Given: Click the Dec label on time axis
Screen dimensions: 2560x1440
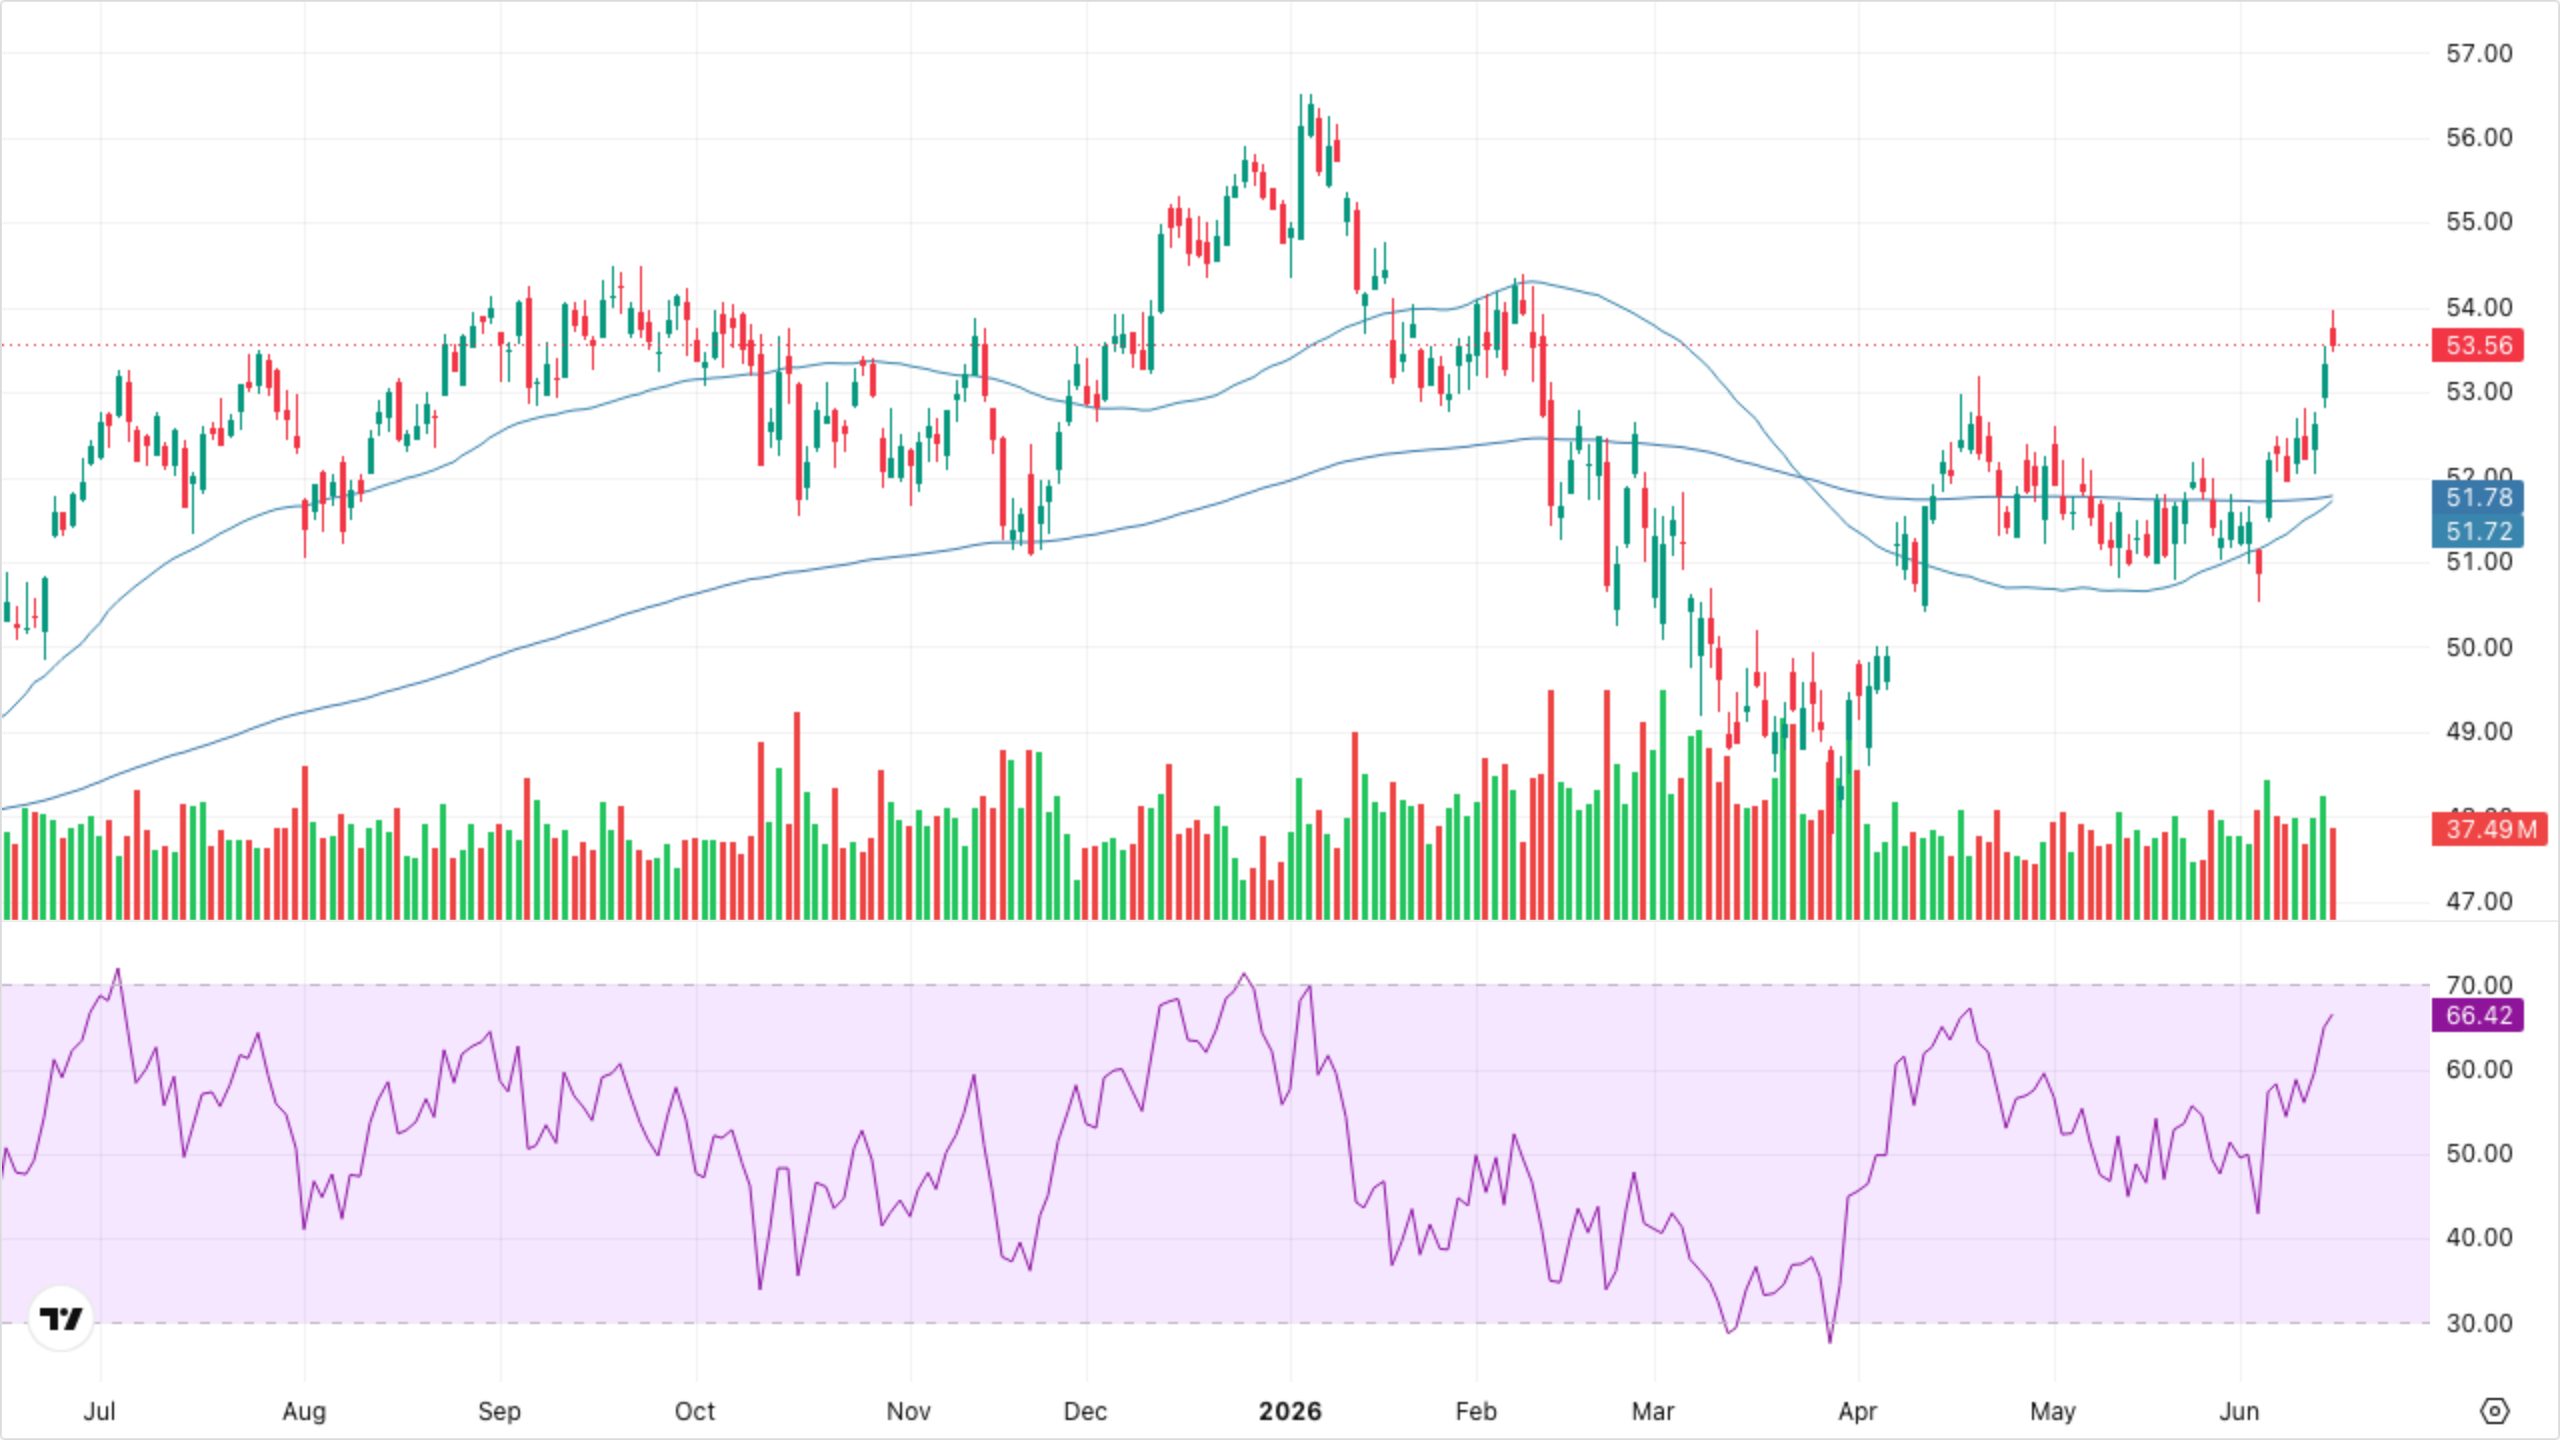Looking at the screenshot, I should (1085, 1411).
